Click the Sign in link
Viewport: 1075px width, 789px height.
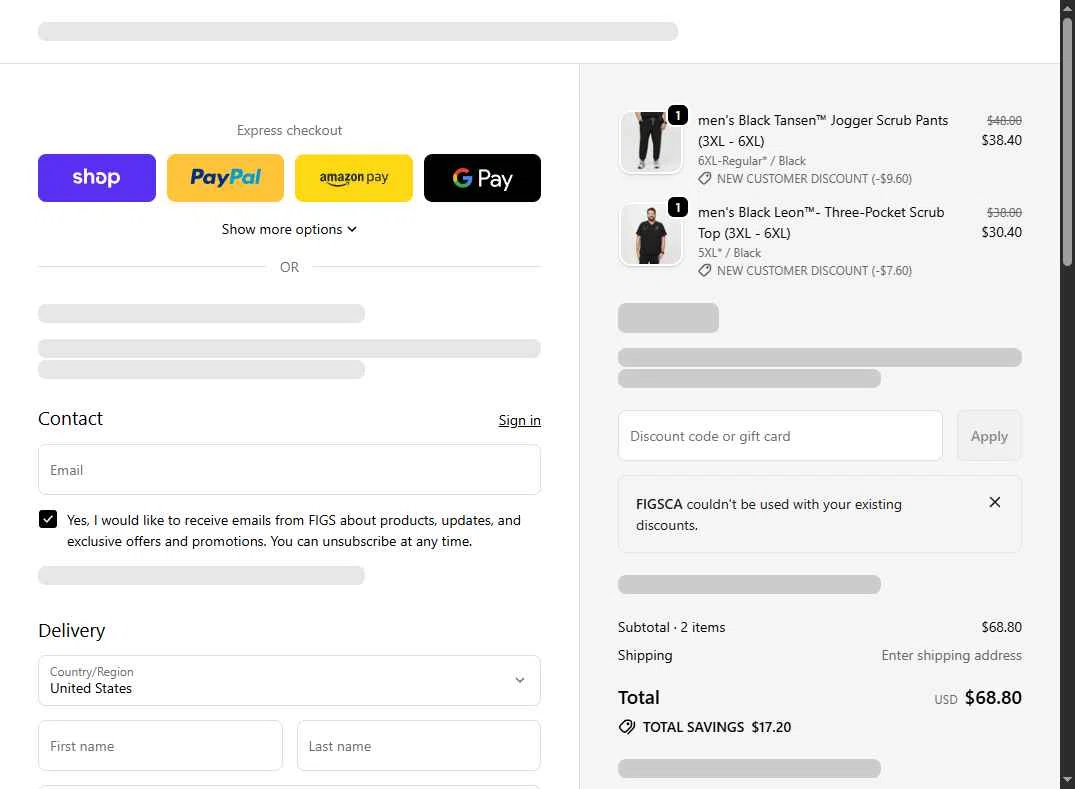point(519,420)
